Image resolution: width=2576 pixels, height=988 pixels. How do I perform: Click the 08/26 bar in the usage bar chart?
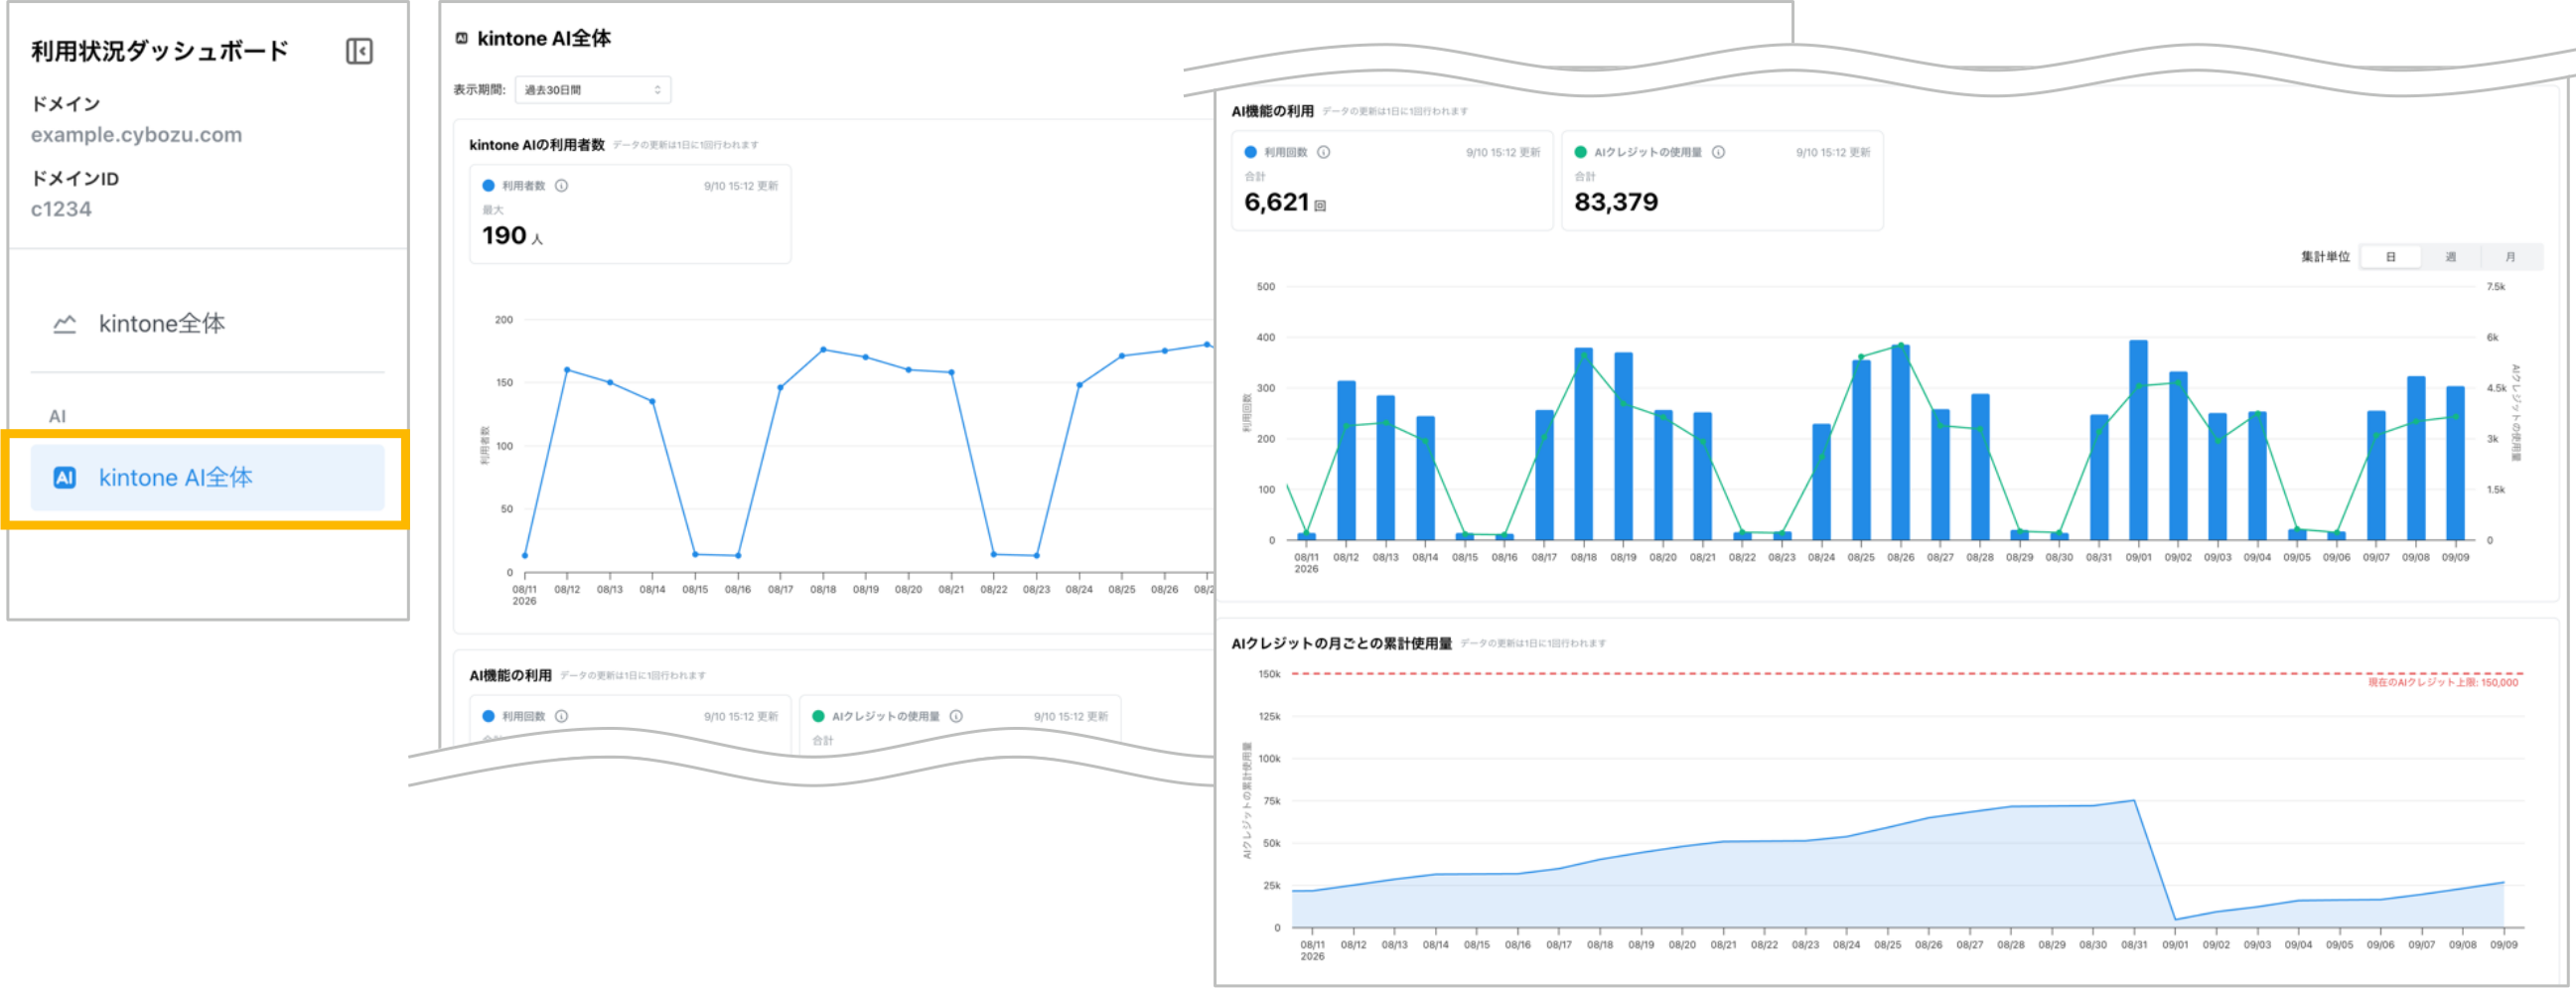pyautogui.click(x=1900, y=443)
